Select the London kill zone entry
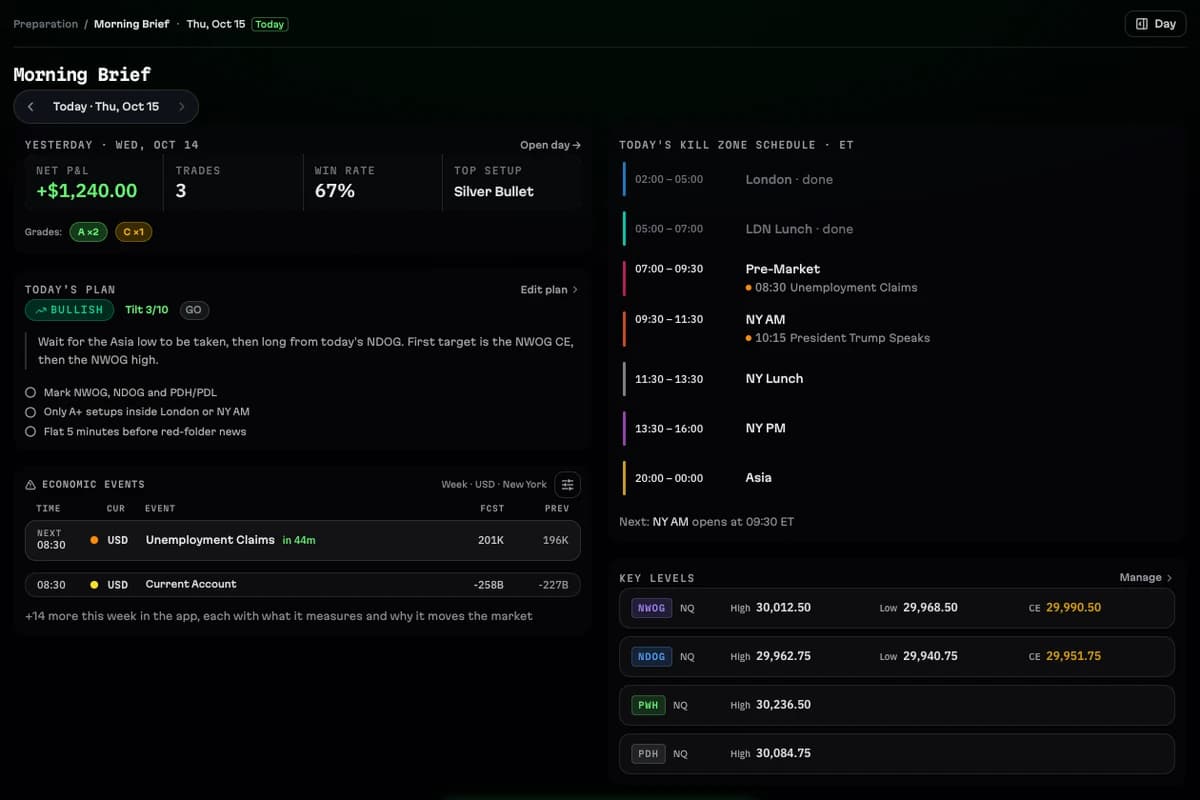 pyautogui.click(x=898, y=180)
